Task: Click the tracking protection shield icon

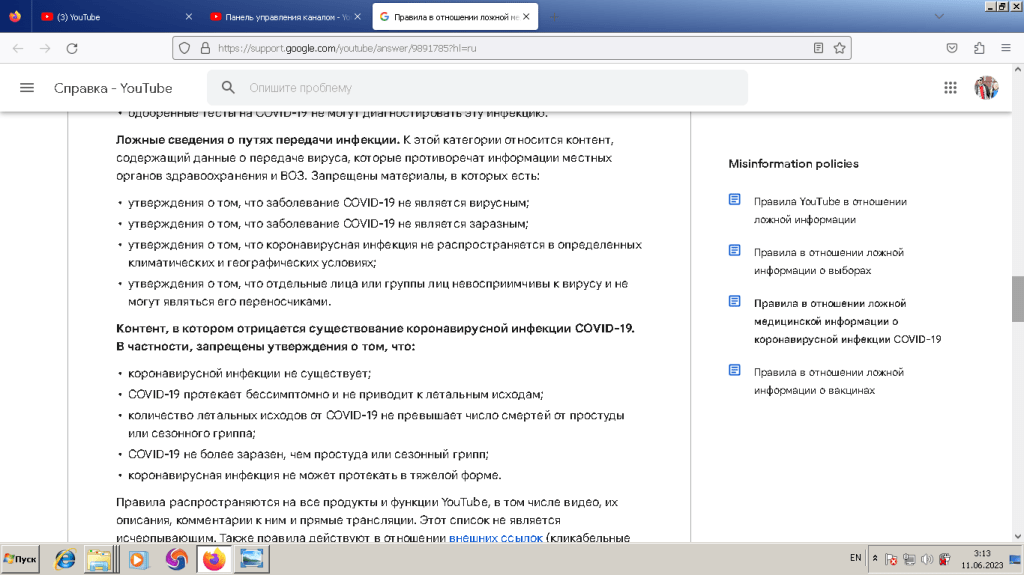Action: [183, 48]
